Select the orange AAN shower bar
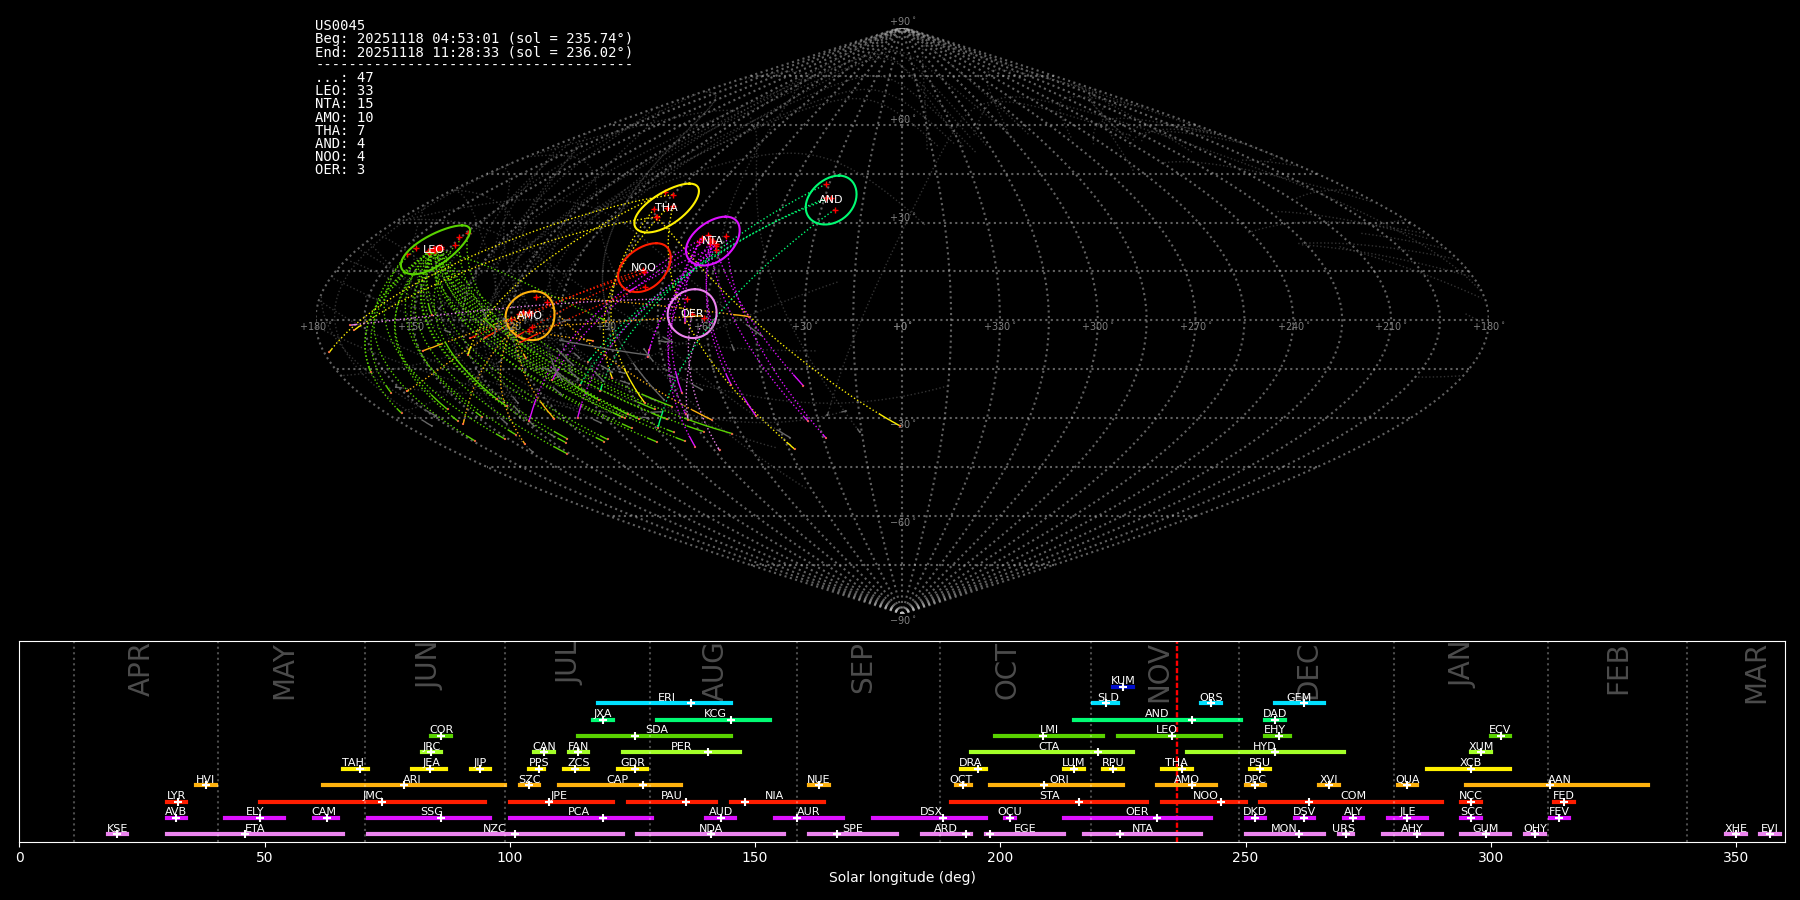This screenshot has width=1800, height=900. (x=1557, y=785)
